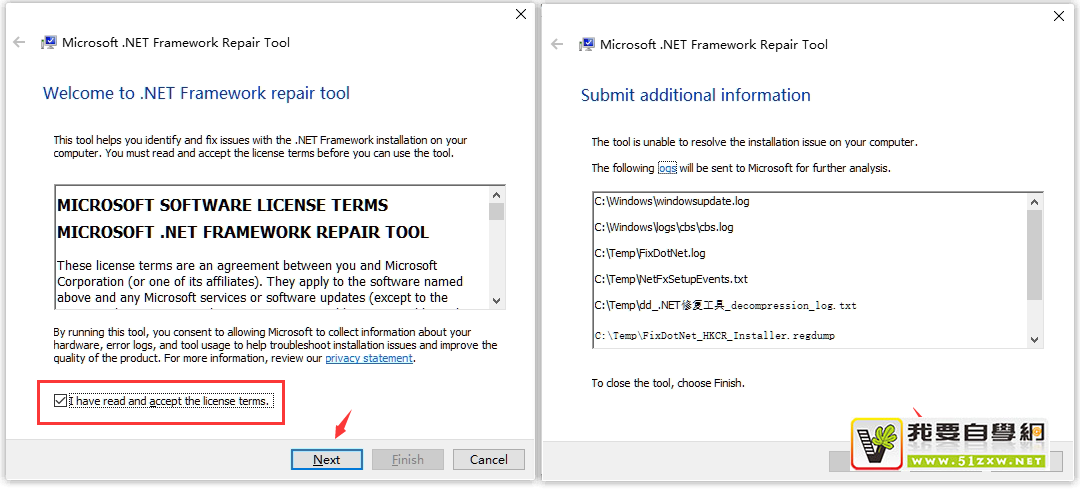The image size is (1080, 491).
Task: Click the Cancel button
Action: click(x=488, y=459)
